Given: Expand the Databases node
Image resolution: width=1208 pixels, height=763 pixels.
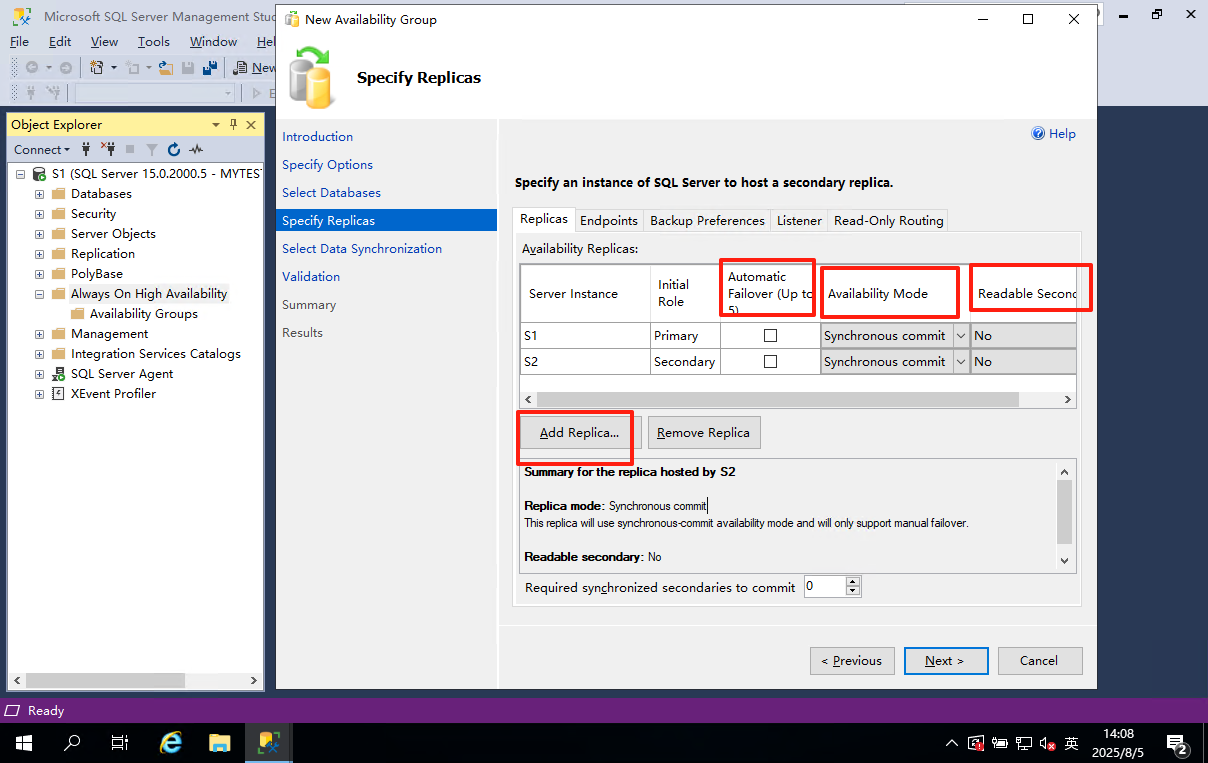Looking at the screenshot, I should (x=39, y=193).
